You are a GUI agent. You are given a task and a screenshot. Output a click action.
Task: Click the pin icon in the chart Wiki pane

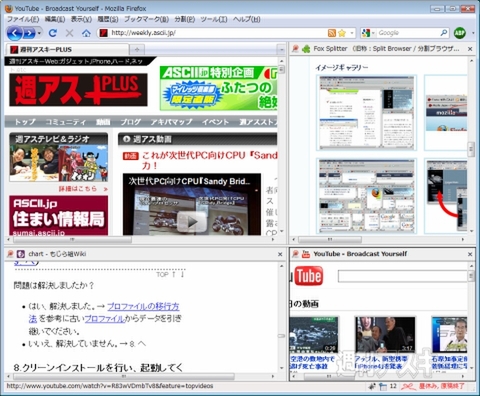point(10,254)
